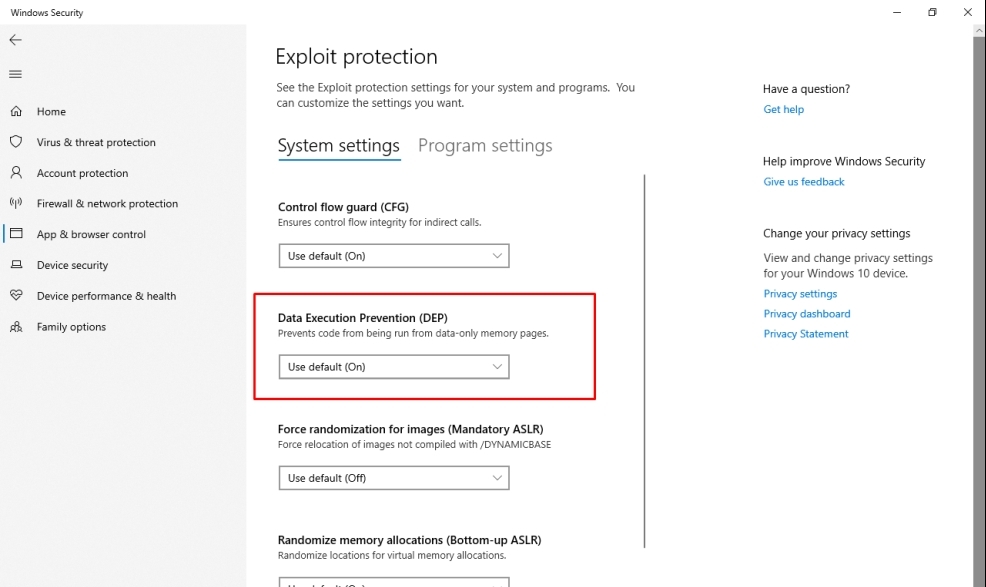Click the Device security laptop icon
Image resolution: width=986 pixels, height=587 pixels.
16,265
